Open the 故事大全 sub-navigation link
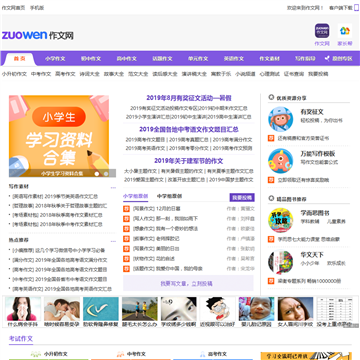 [x=114, y=74]
